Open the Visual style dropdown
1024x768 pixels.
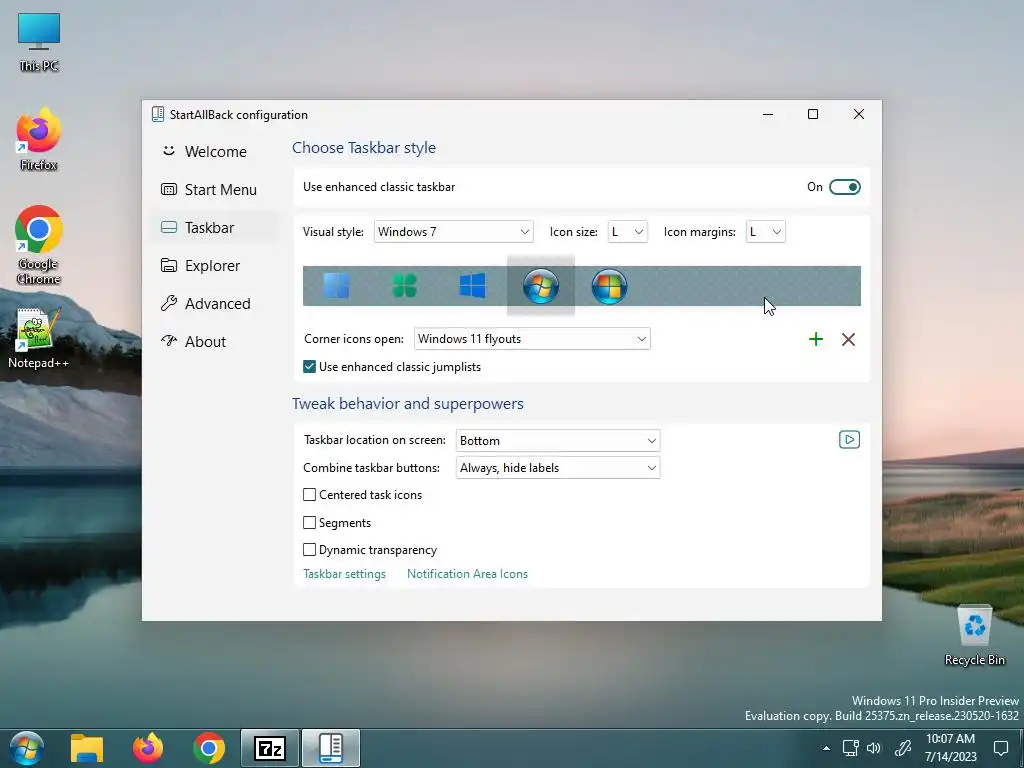click(453, 232)
